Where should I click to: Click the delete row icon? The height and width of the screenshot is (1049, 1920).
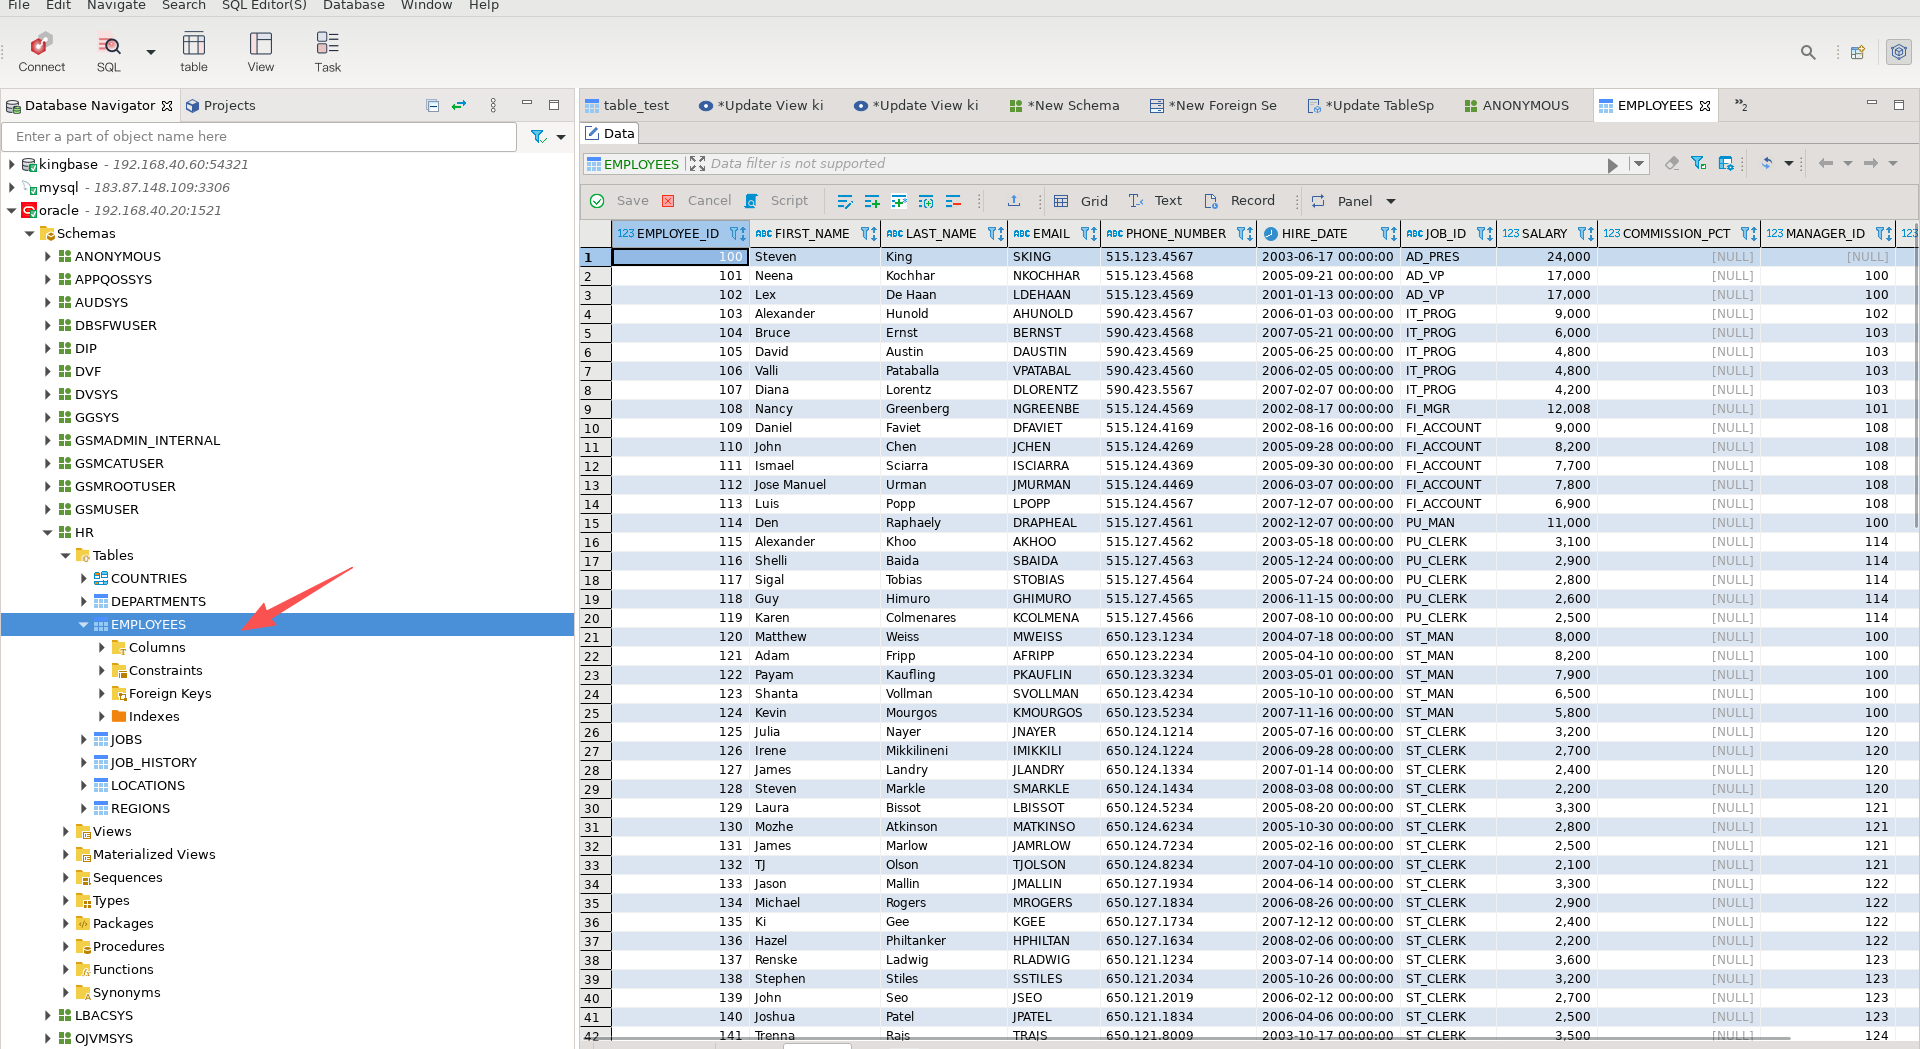pos(953,201)
